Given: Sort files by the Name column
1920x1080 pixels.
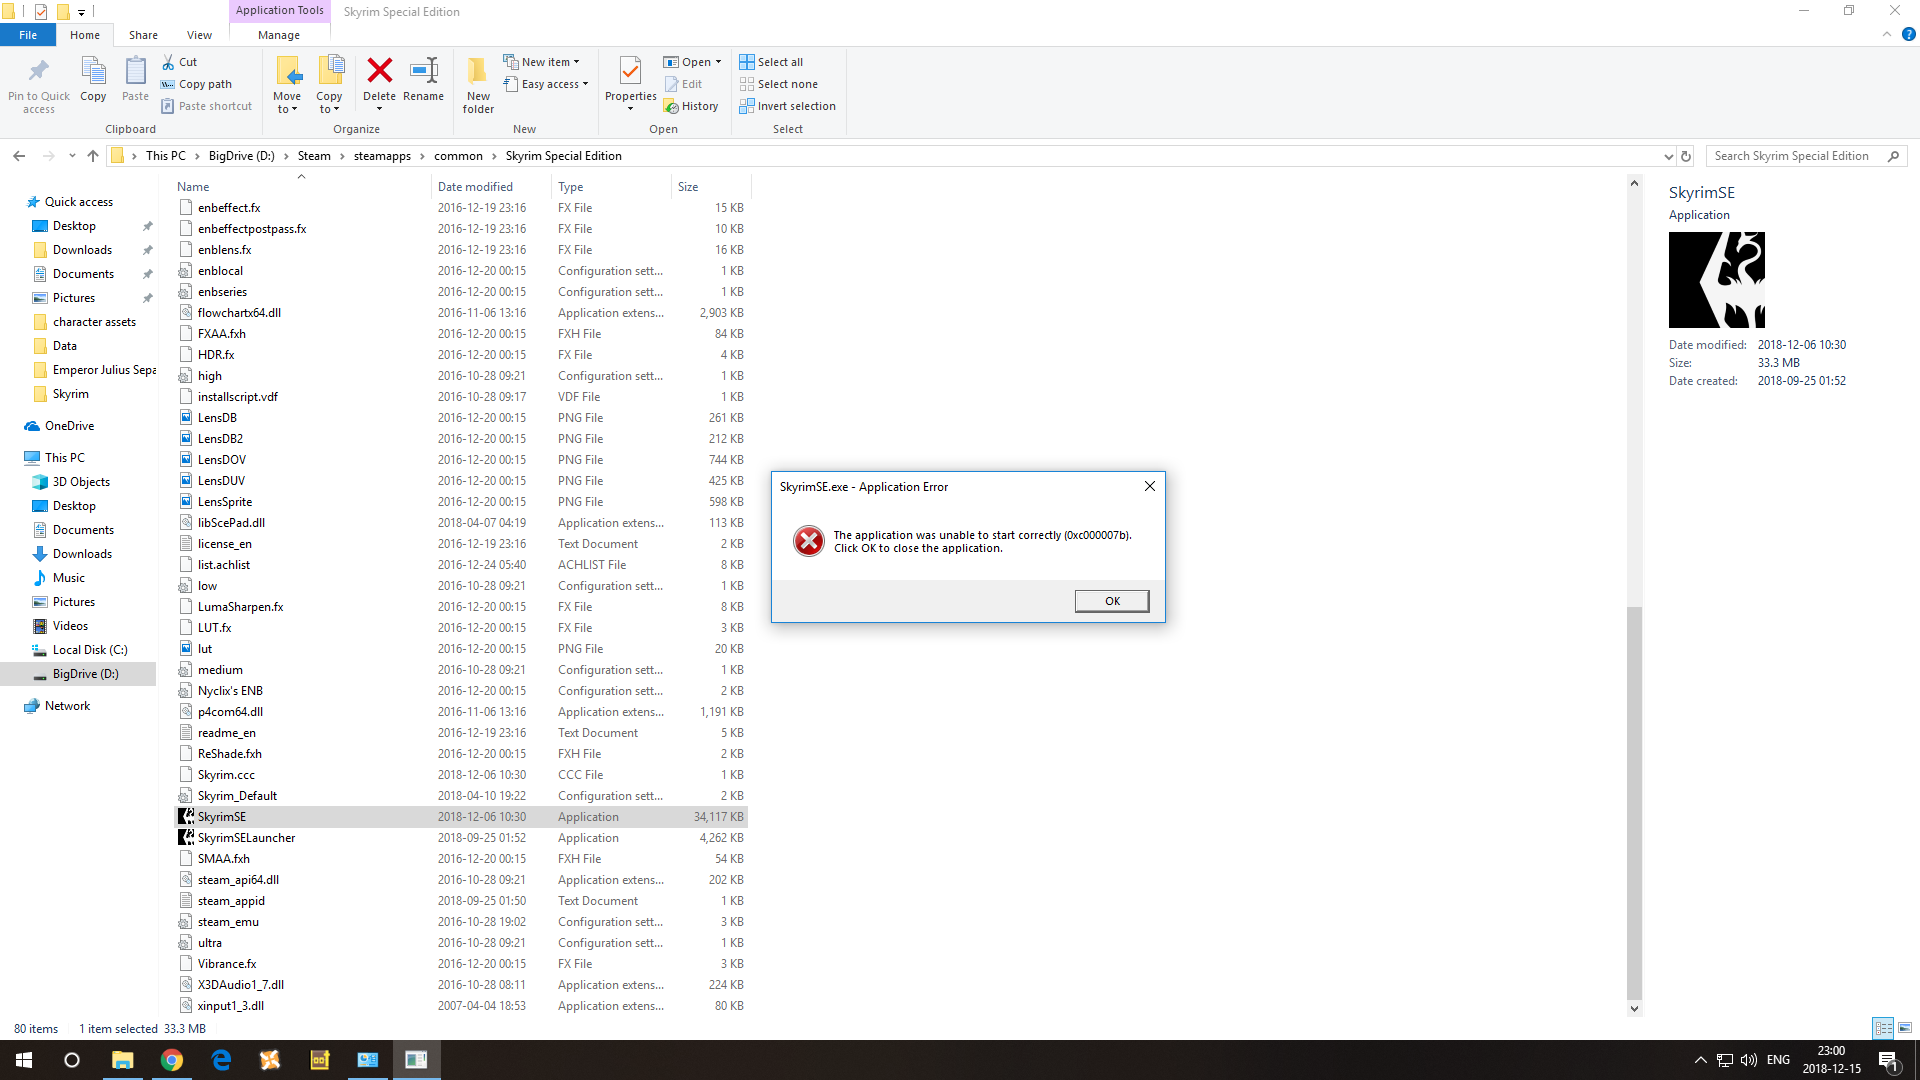Looking at the screenshot, I should click(x=302, y=187).
